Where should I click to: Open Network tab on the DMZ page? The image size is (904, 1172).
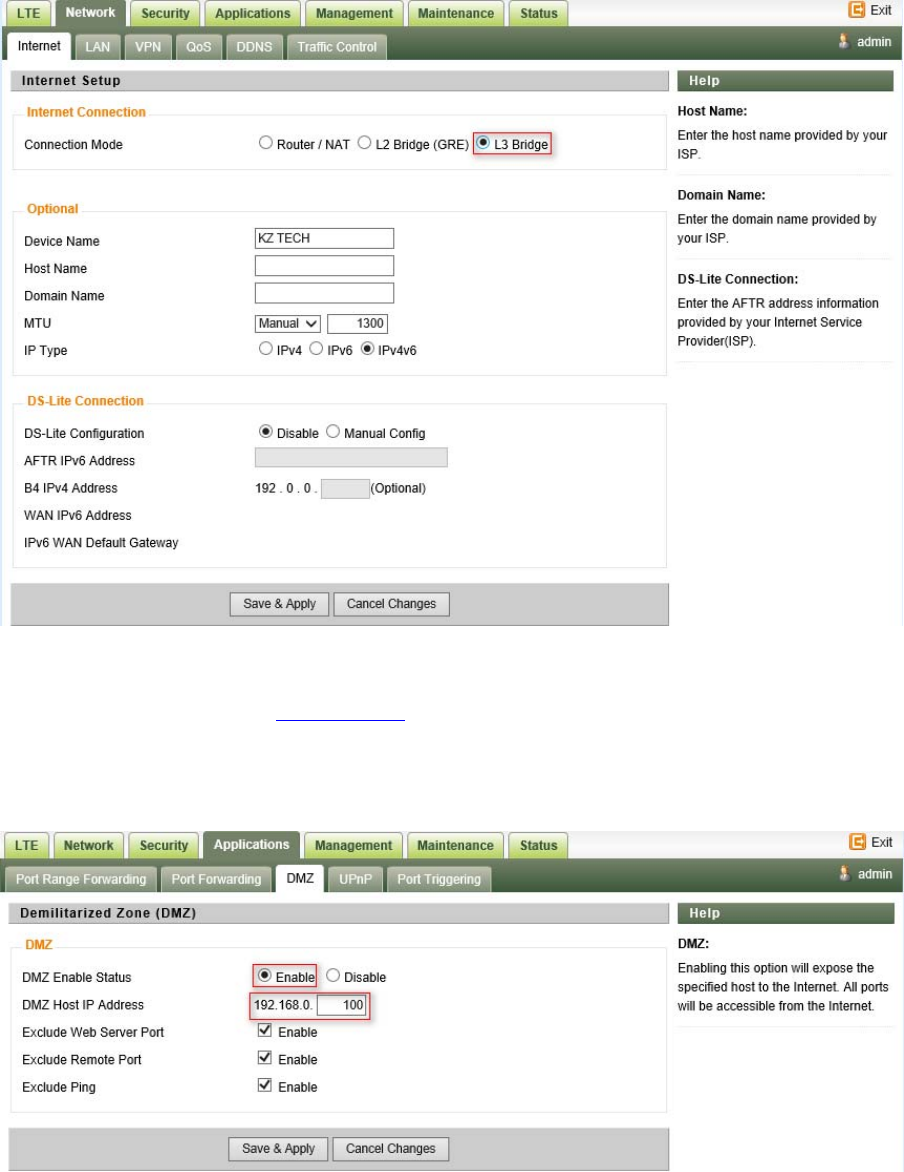tap(88, 845)
